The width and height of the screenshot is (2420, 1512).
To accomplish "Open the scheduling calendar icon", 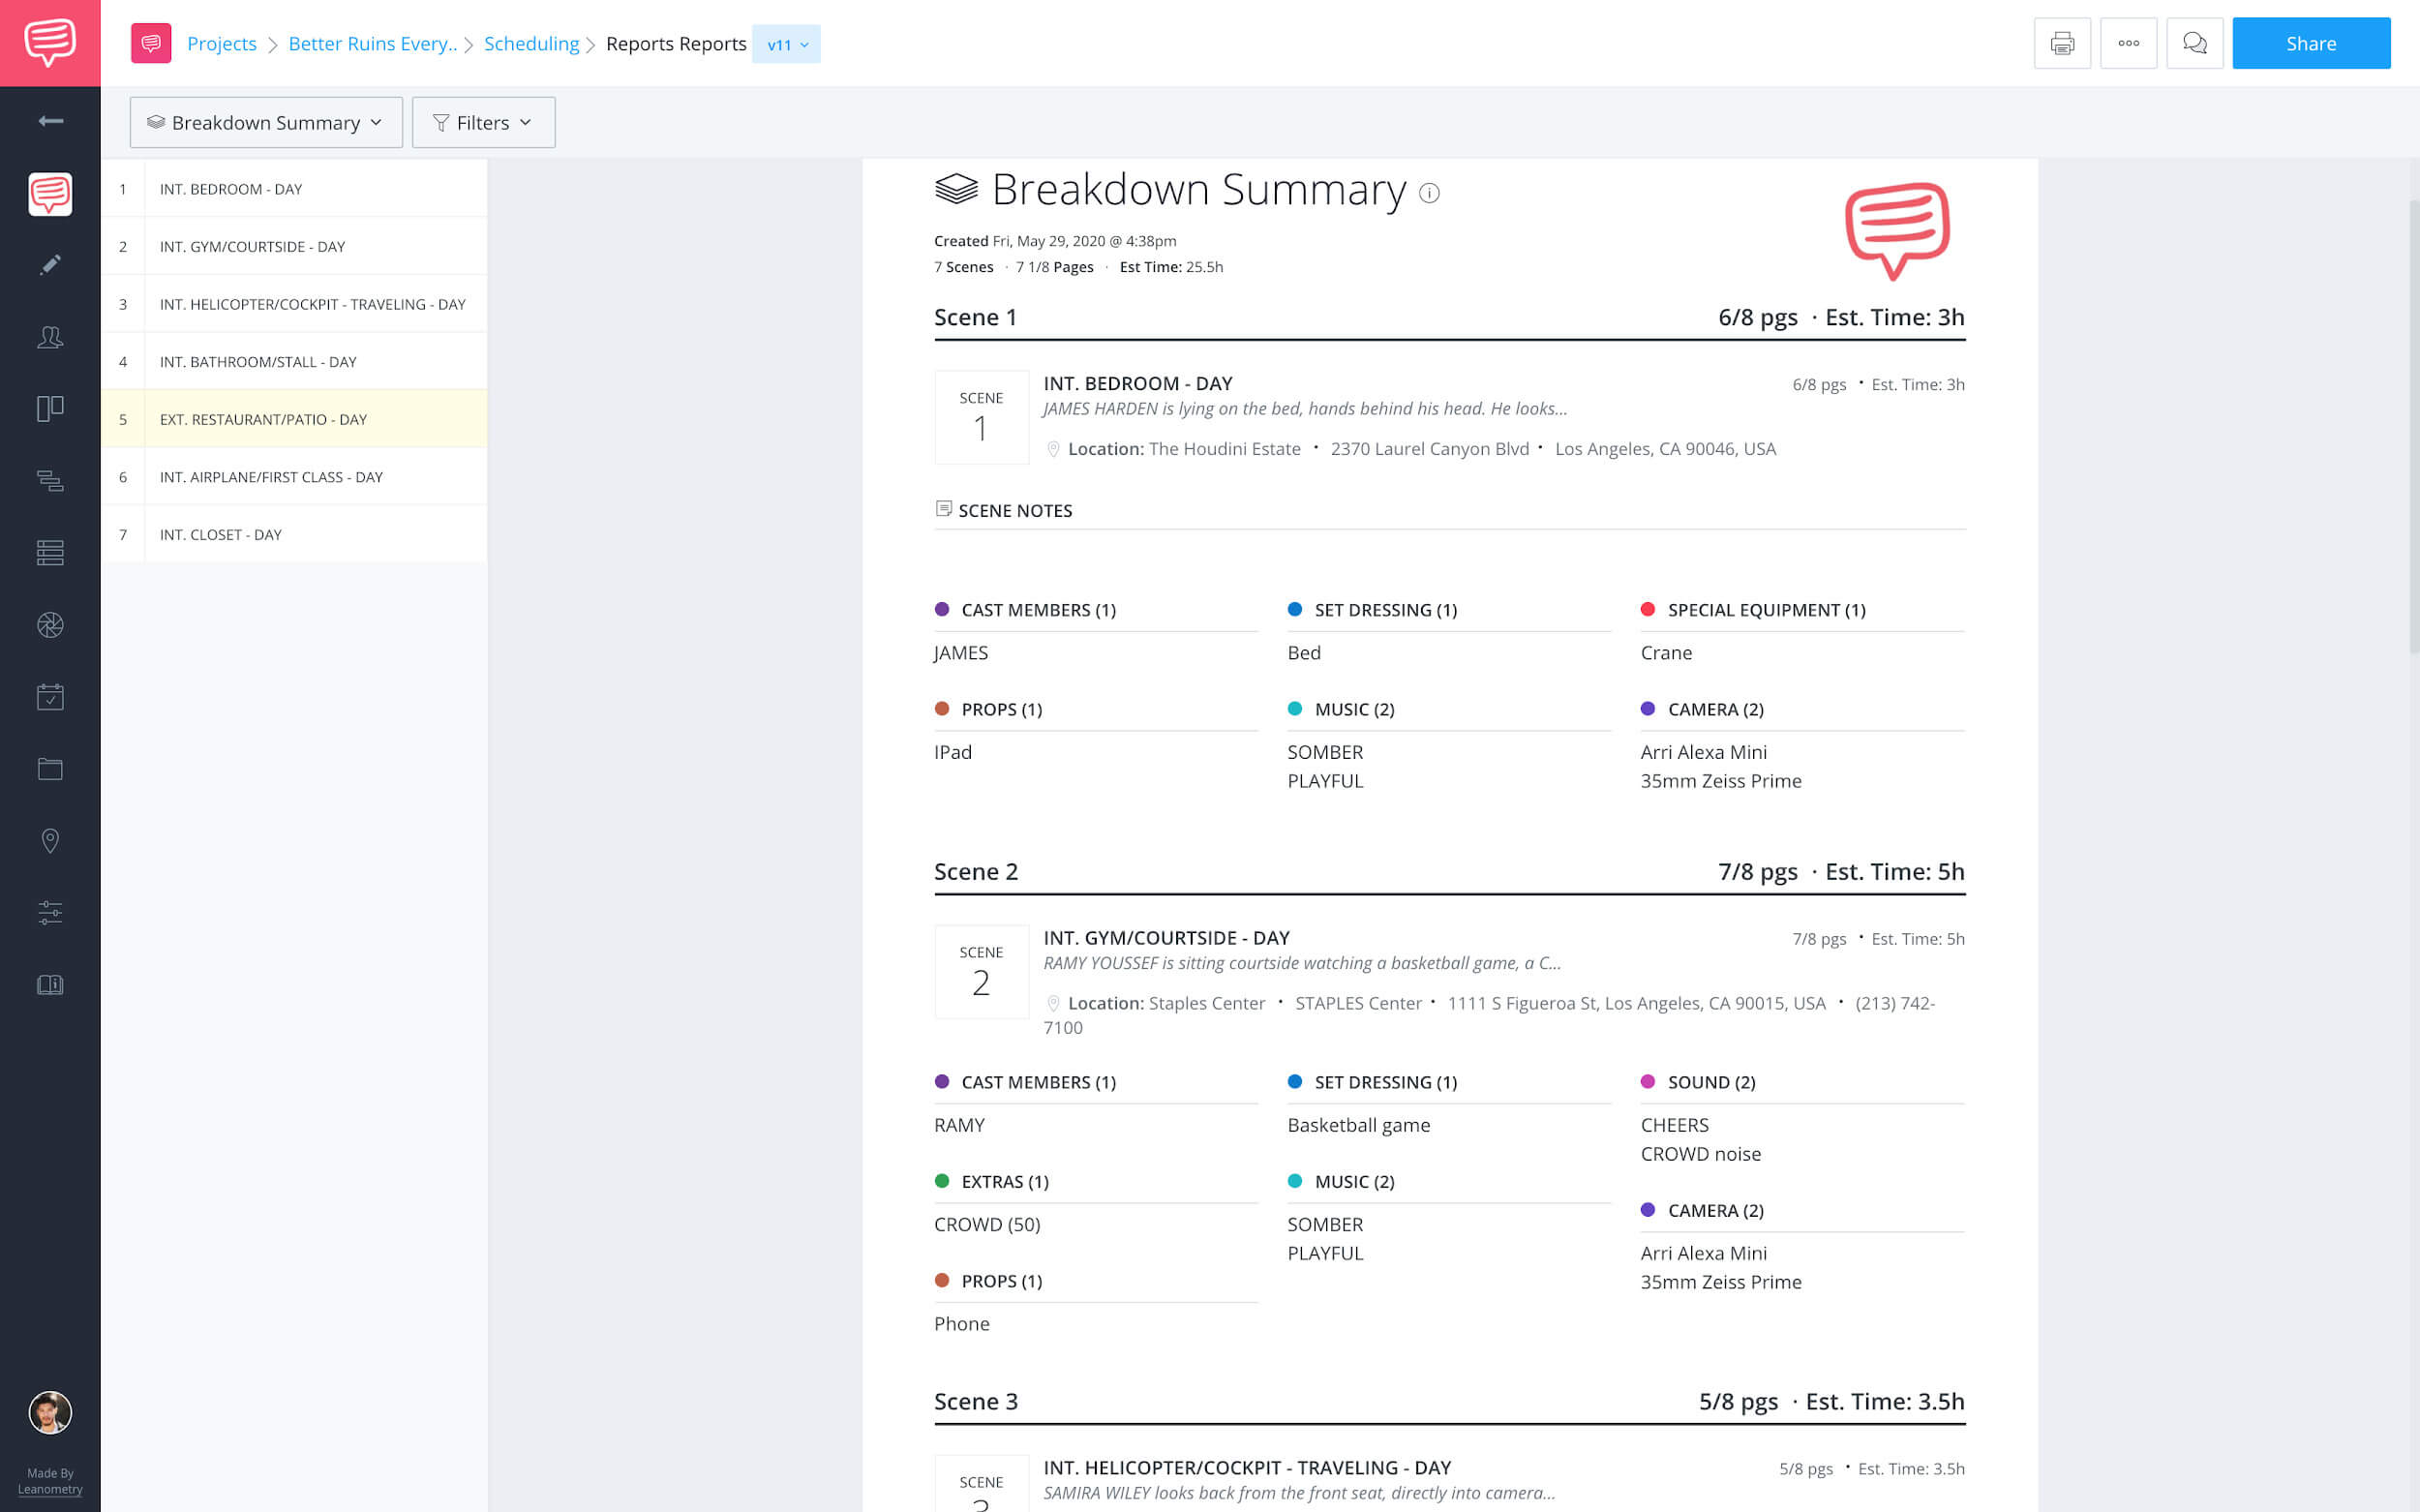I will click(48, 697).
